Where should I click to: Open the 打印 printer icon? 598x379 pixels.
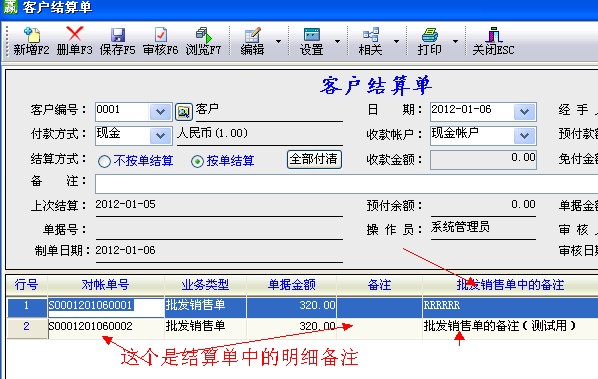429,35
